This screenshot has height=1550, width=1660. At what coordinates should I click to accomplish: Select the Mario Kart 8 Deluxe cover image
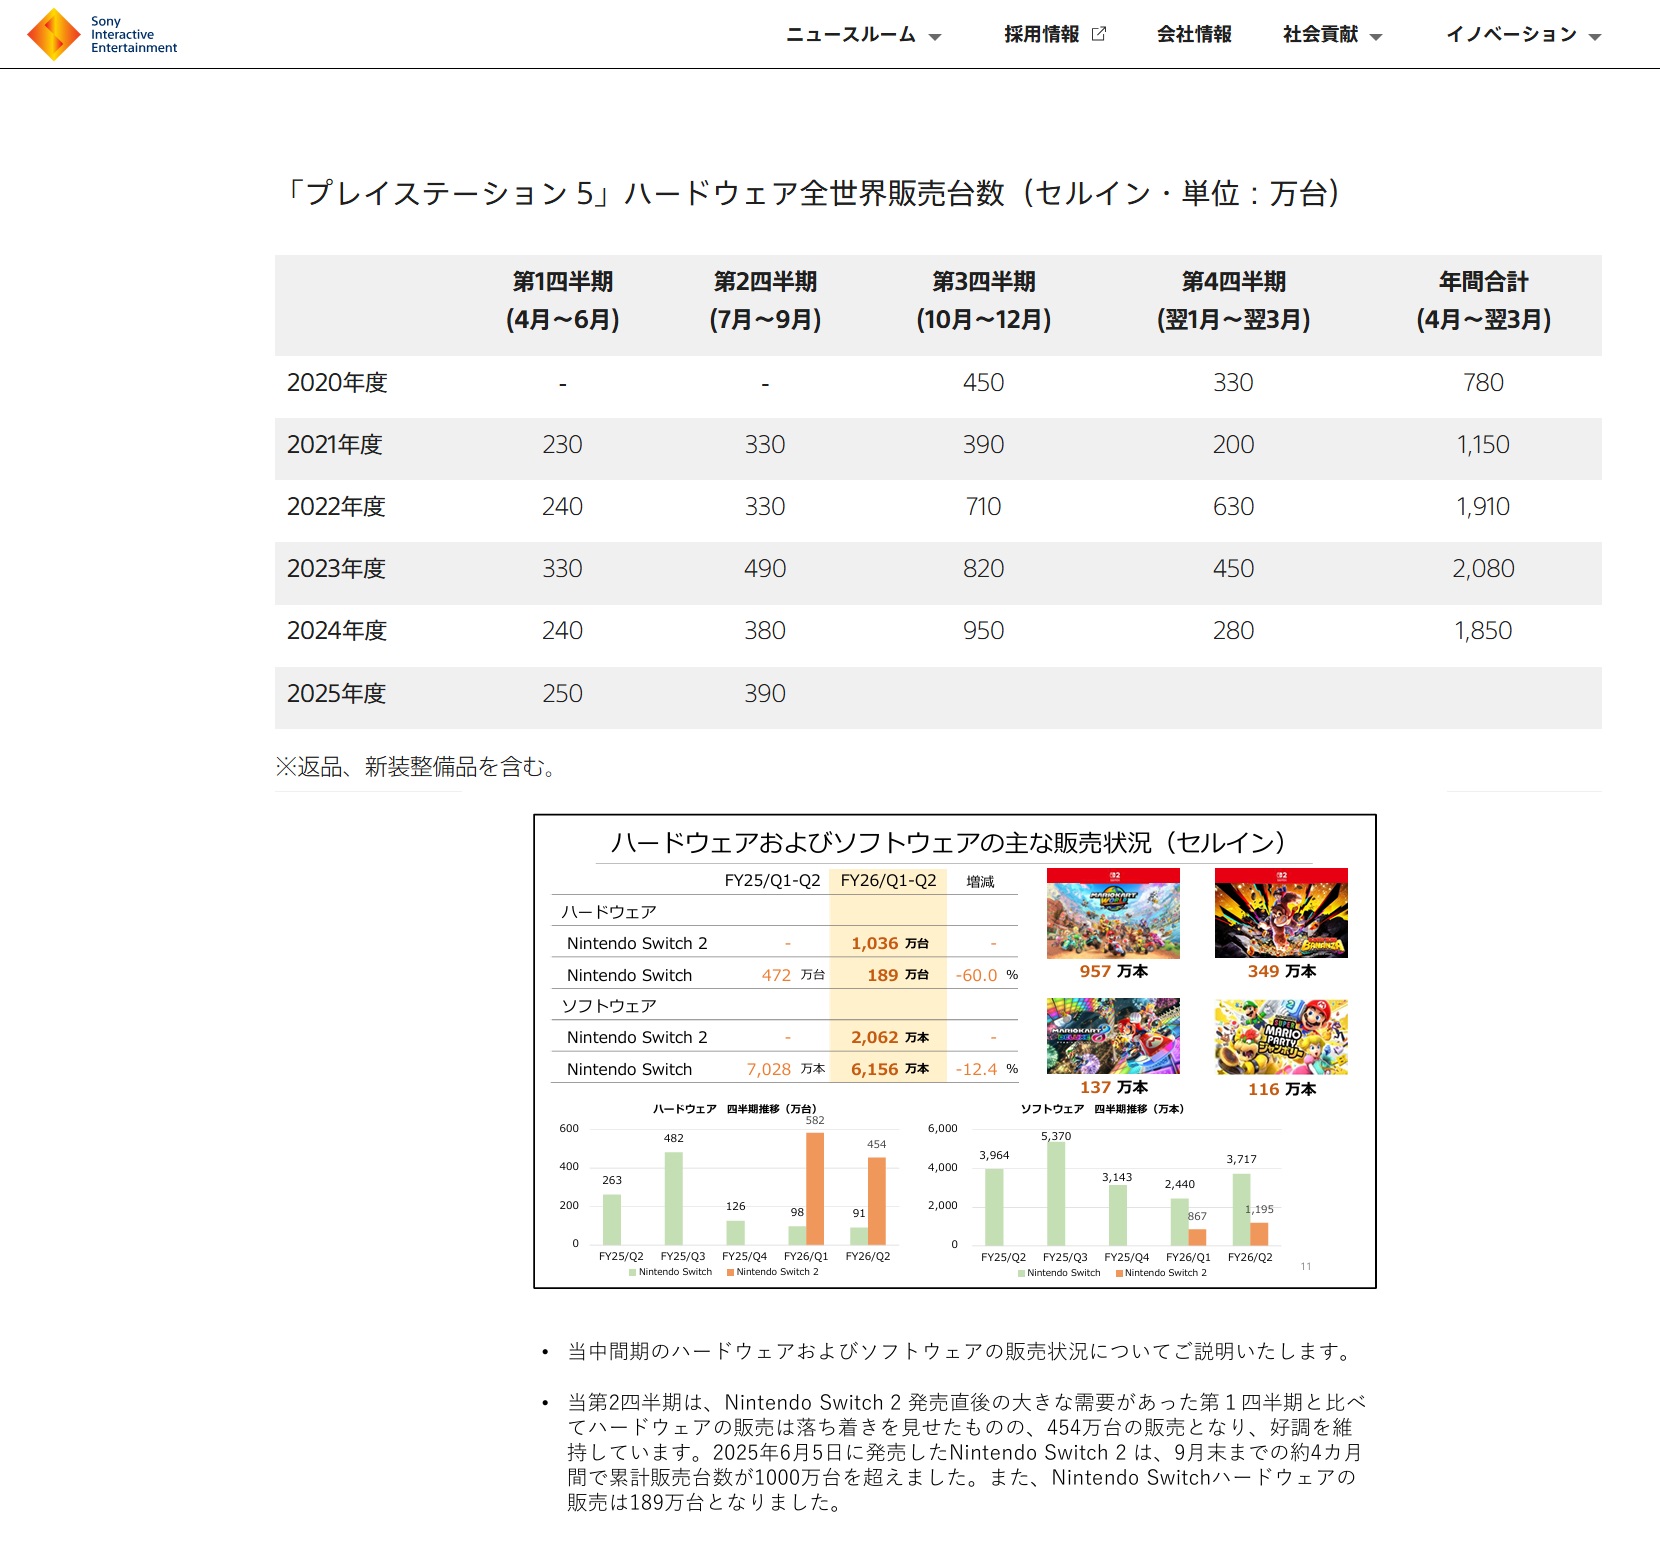tap(1113, 1036)
